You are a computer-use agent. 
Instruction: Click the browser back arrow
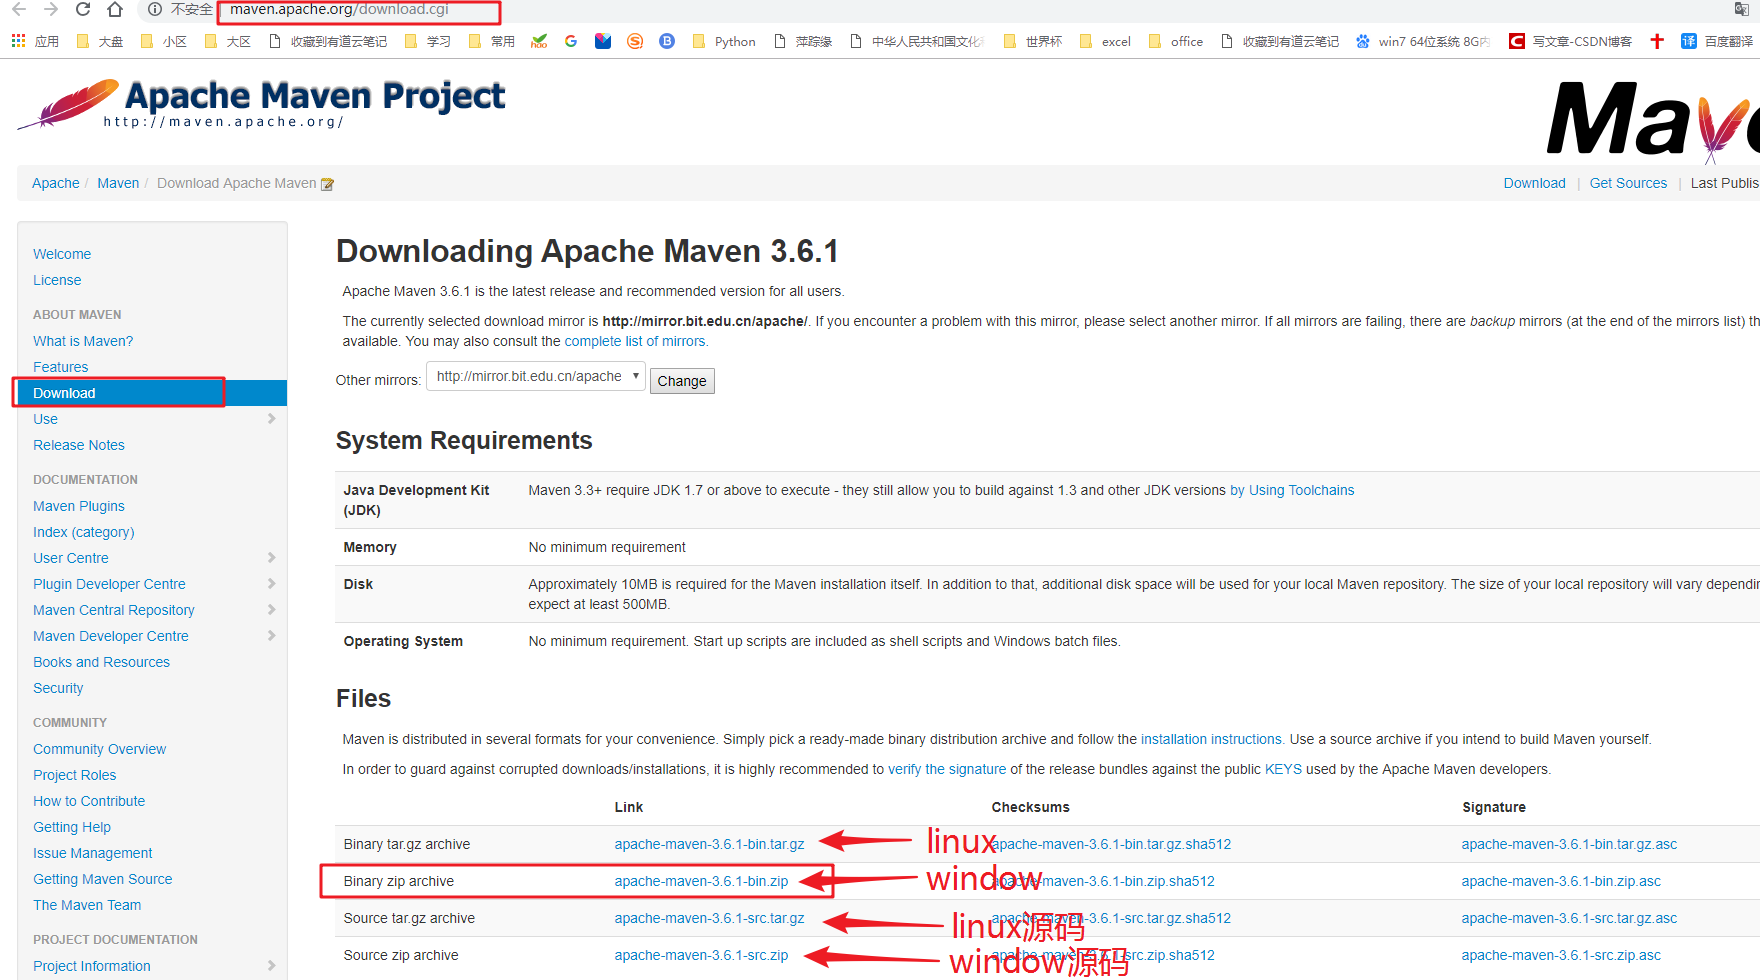point(19,9)
